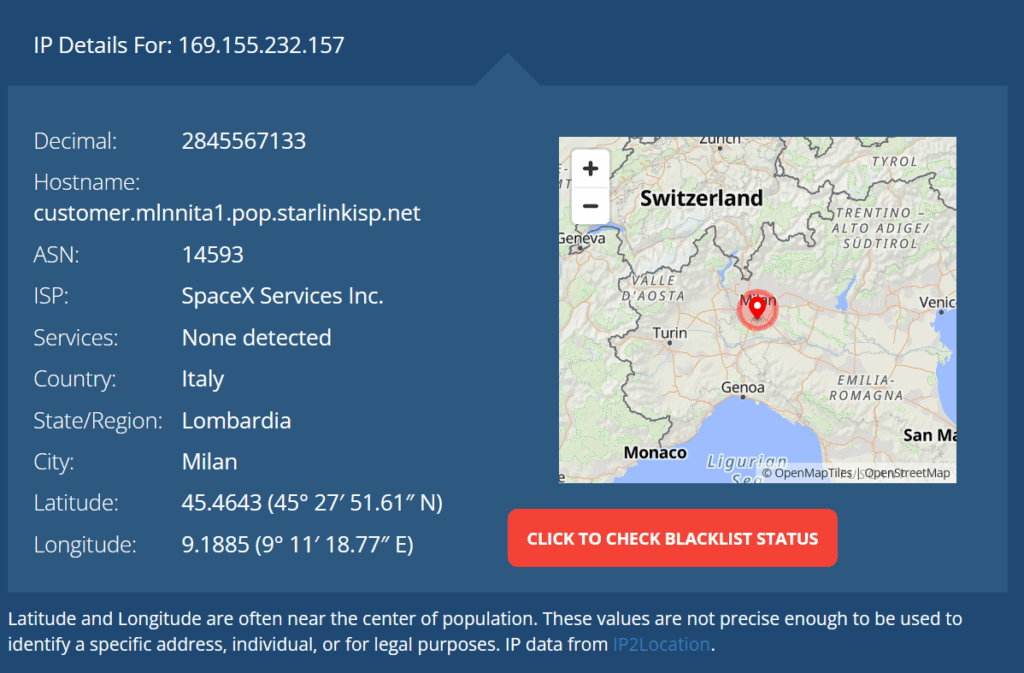Click the ISP value SpaceX Services Inc.
The image size is (1024, 673).
tap(283, 296)
